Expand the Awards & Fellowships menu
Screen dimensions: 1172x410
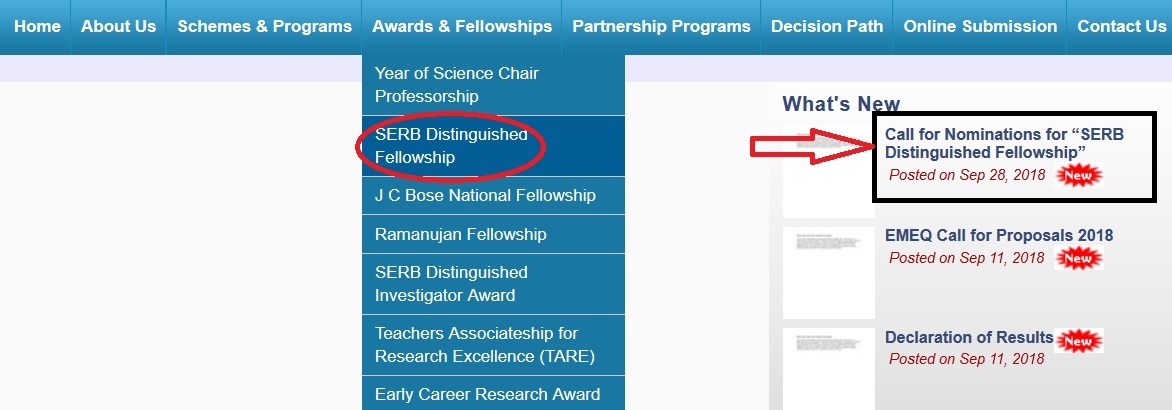462,27
